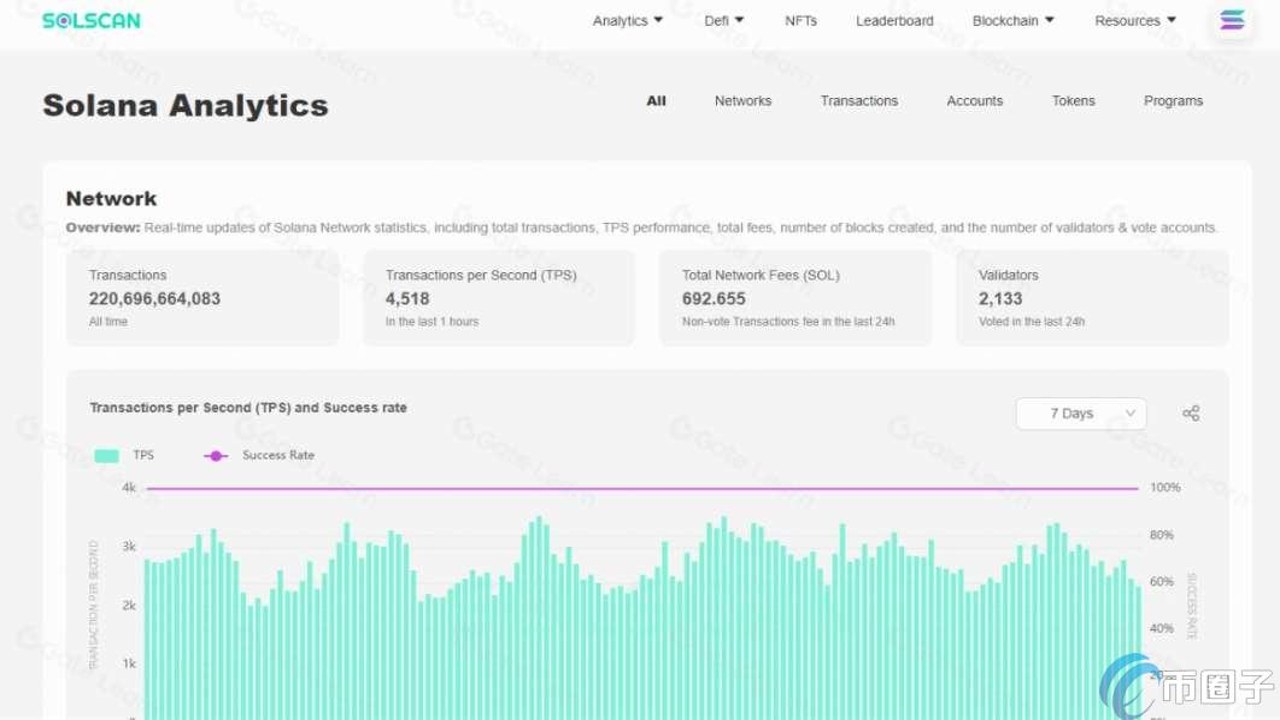Click the 2k y-axis label

pos(129,605)
